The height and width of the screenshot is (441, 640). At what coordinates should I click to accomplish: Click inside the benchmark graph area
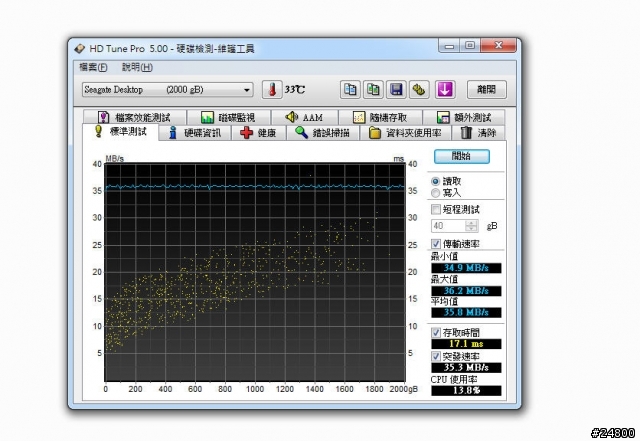pyautogui.click(x=255, y=272)
